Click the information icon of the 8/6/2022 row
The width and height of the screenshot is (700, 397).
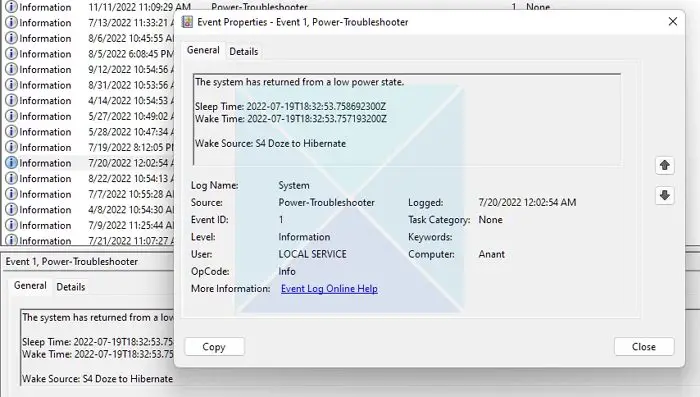11,38
